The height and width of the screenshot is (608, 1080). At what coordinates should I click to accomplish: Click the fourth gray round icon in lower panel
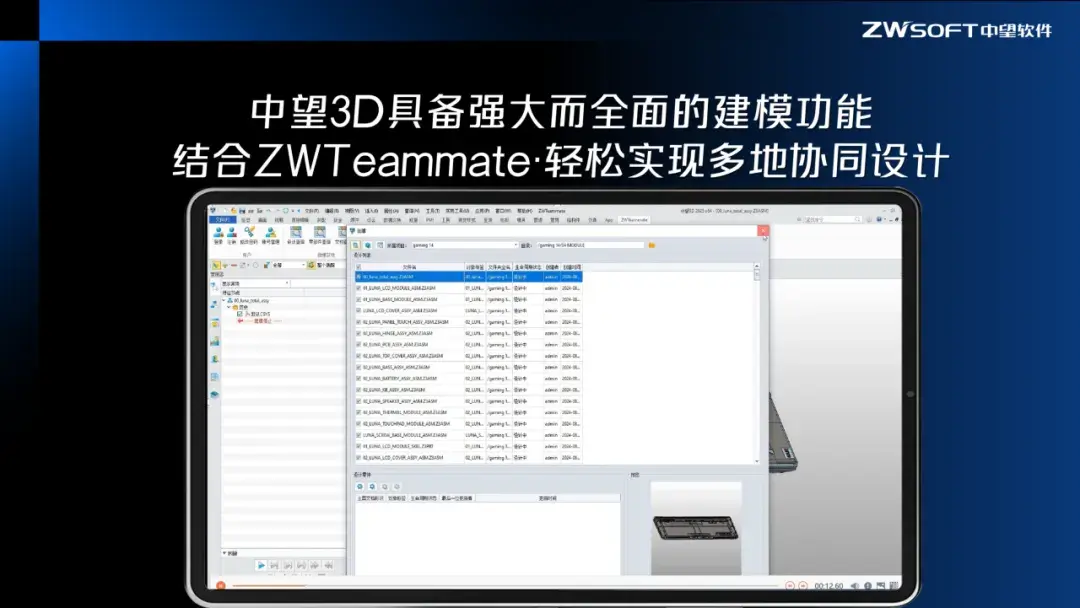coord(397,487)
